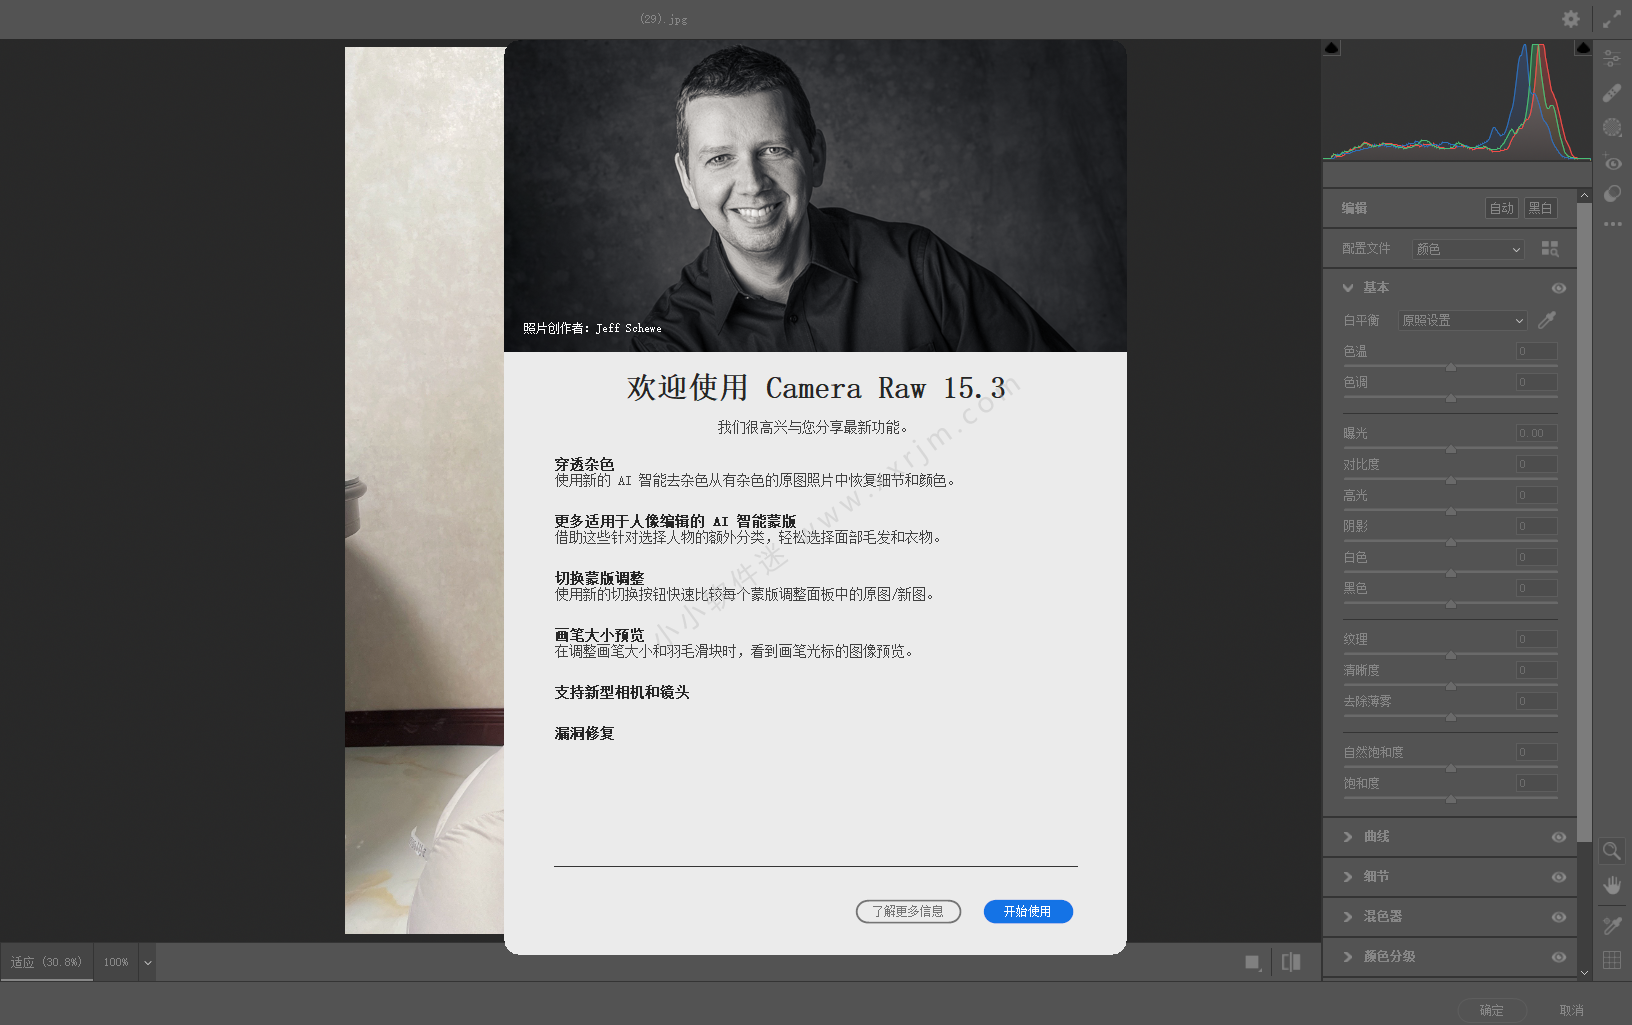Select the Hand pan tool
Screen dimensions: 1632x1025
[x=1611, y=885]
